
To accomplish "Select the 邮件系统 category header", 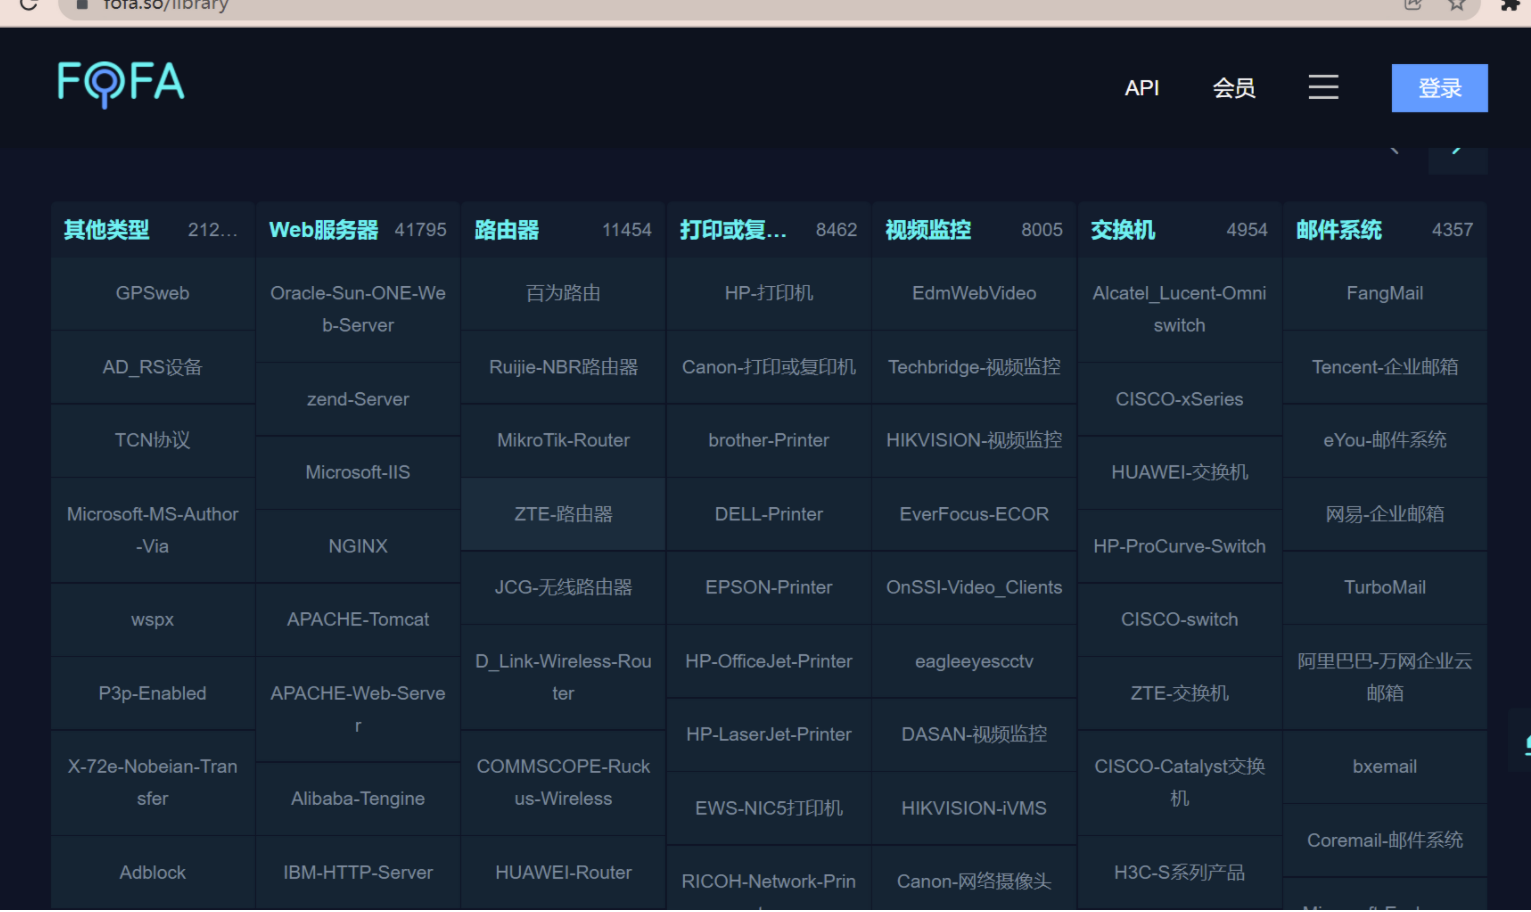I will click(x=1339, y=230).
